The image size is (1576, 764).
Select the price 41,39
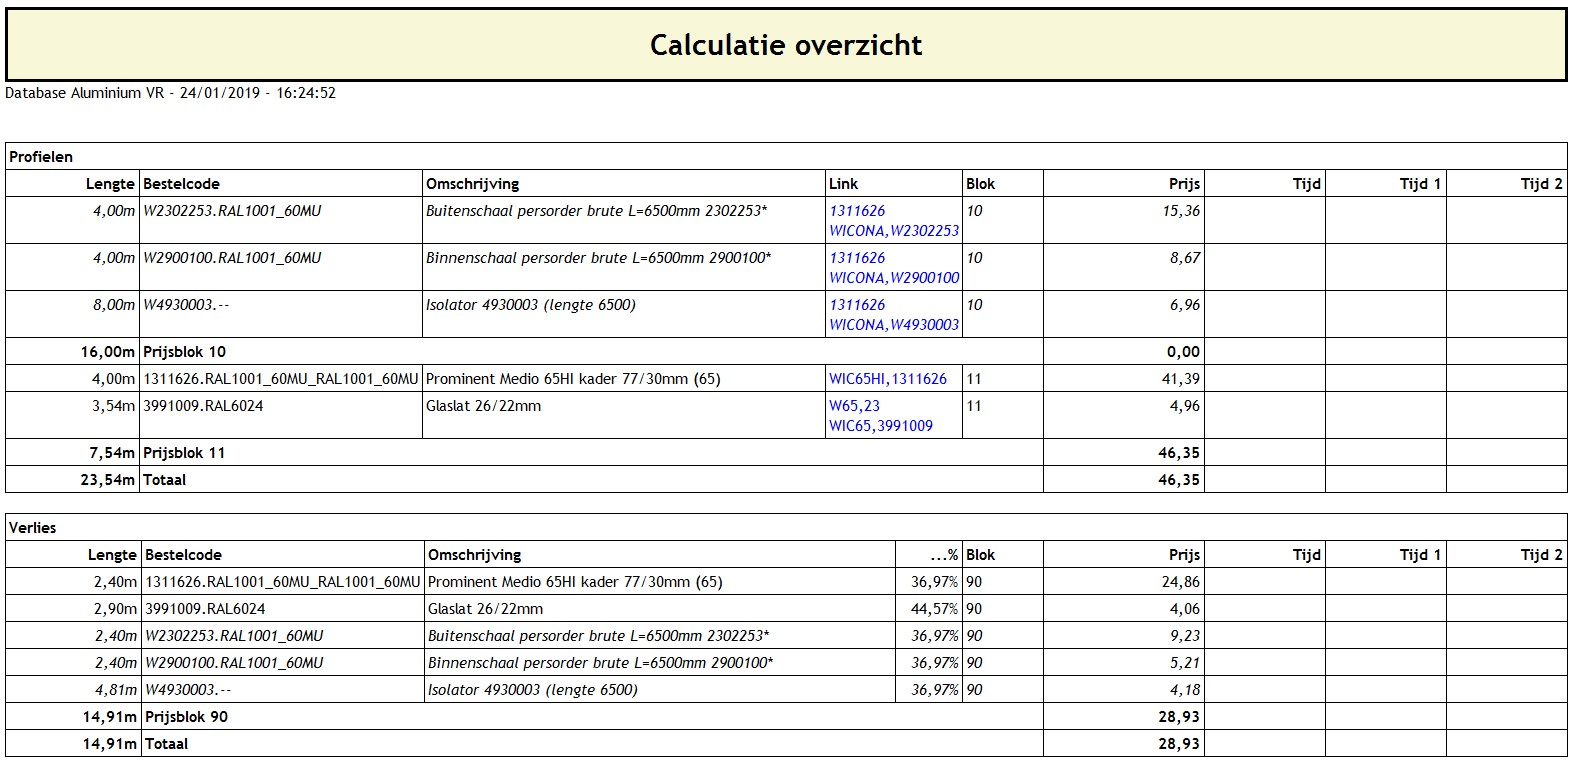point(1181,379)
